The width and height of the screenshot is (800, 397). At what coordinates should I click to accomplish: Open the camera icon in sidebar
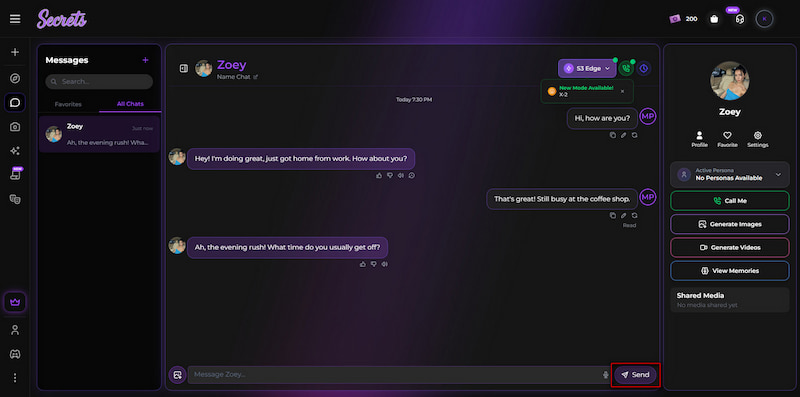15,127
